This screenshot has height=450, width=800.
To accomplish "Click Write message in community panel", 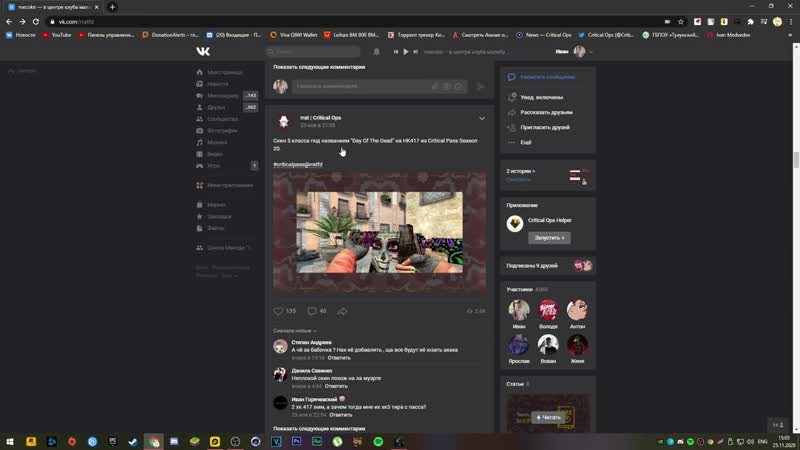I will click(547, 77).
